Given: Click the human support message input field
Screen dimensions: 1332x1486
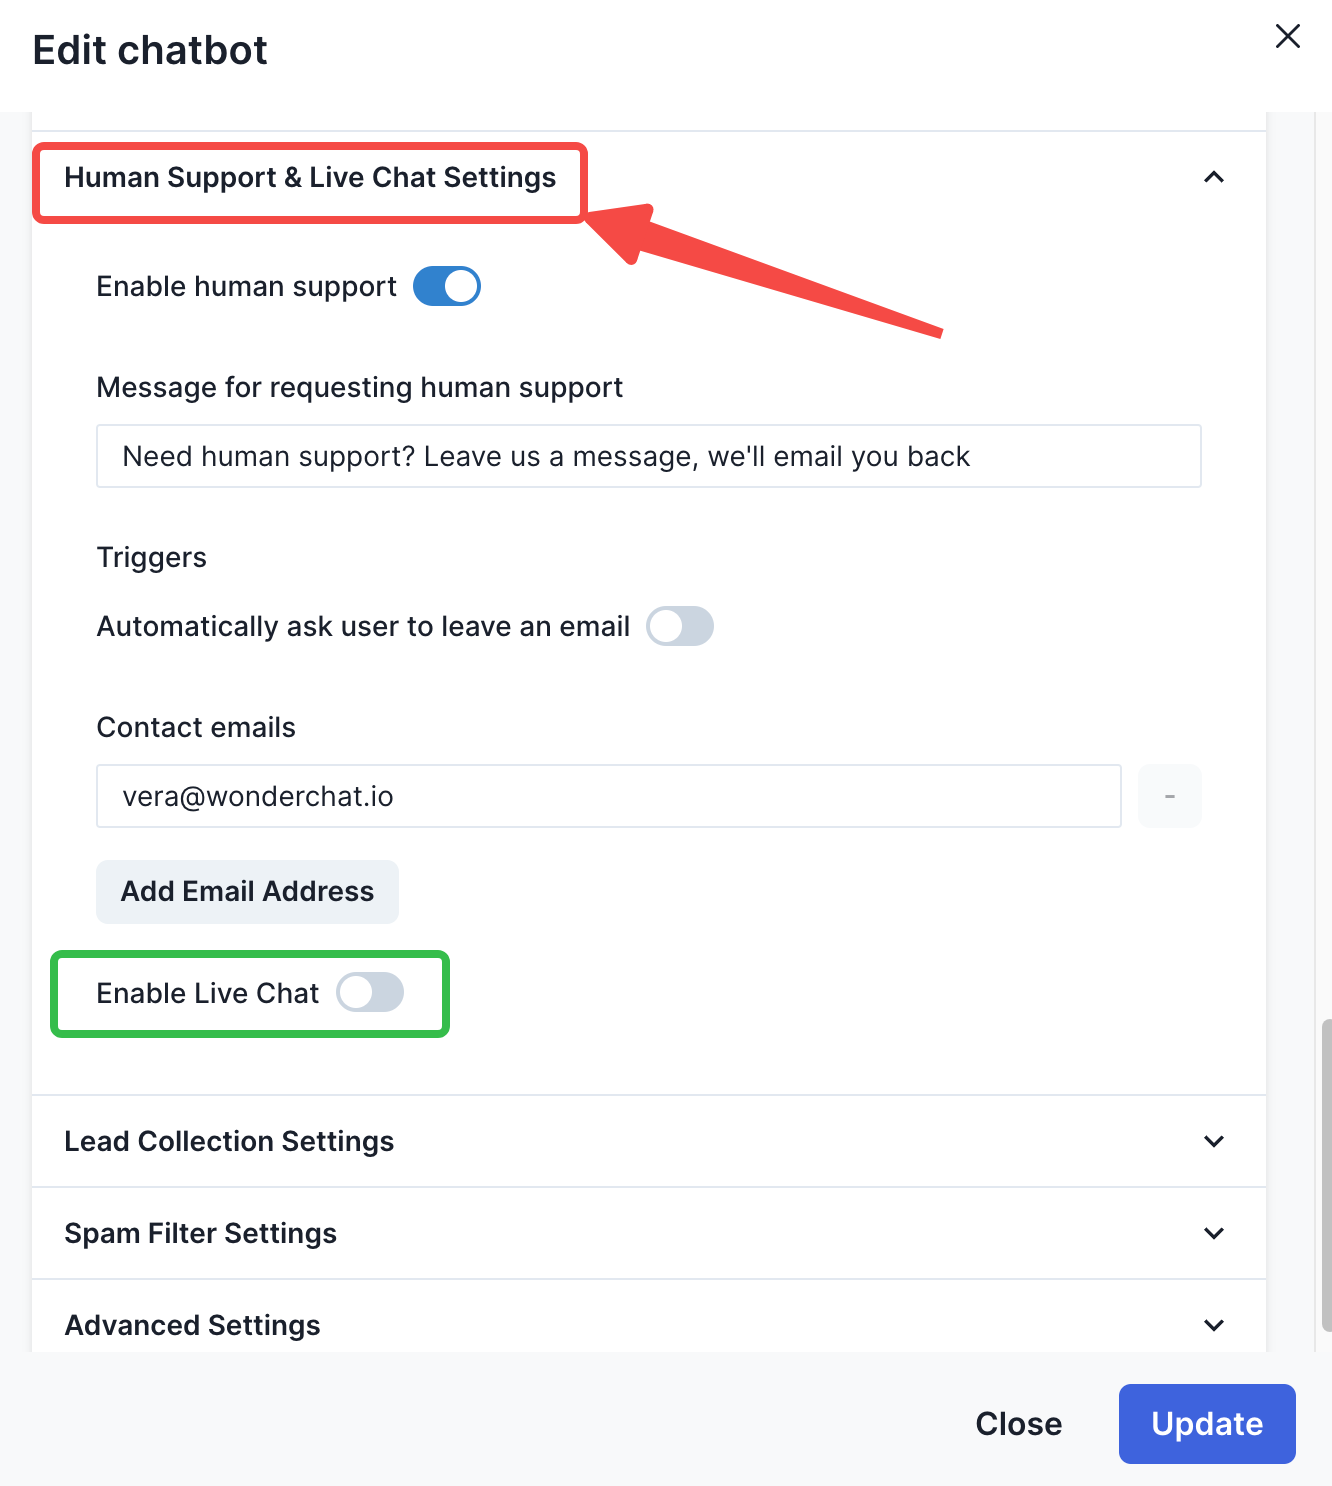Looking at the screenshot, I should 648,456.
